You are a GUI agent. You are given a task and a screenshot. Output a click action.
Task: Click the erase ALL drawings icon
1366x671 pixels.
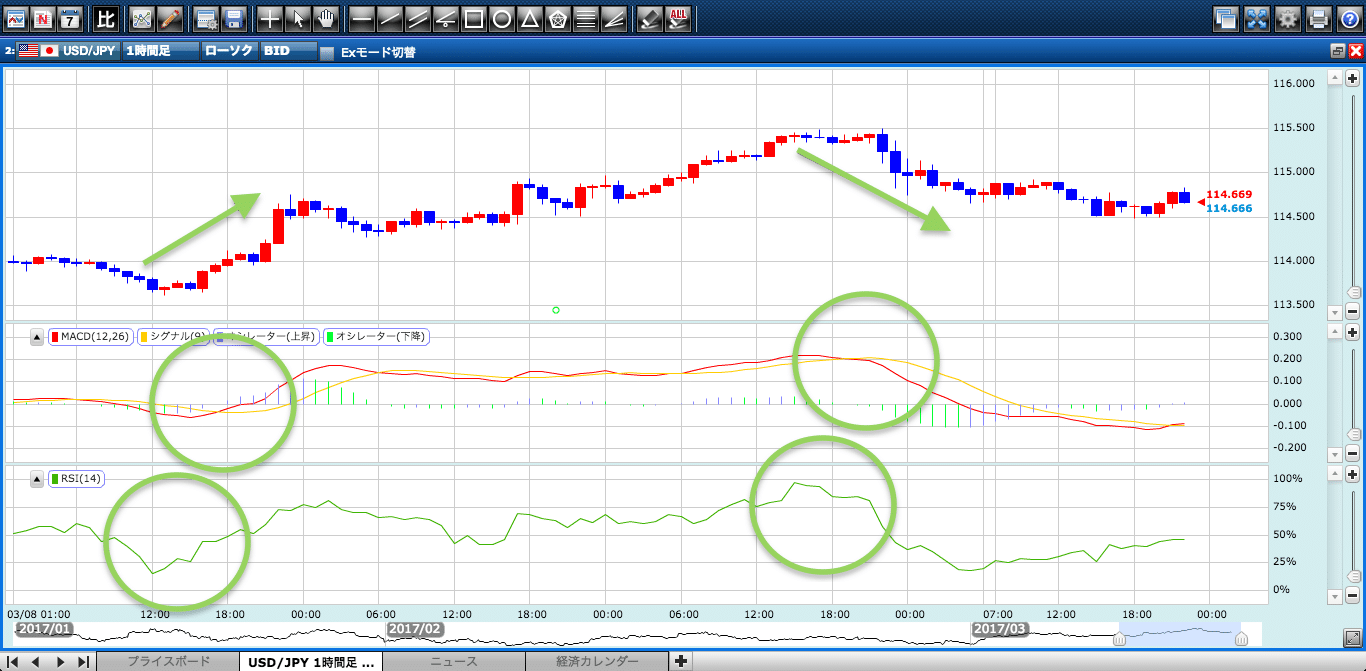[x=678, y=18]
